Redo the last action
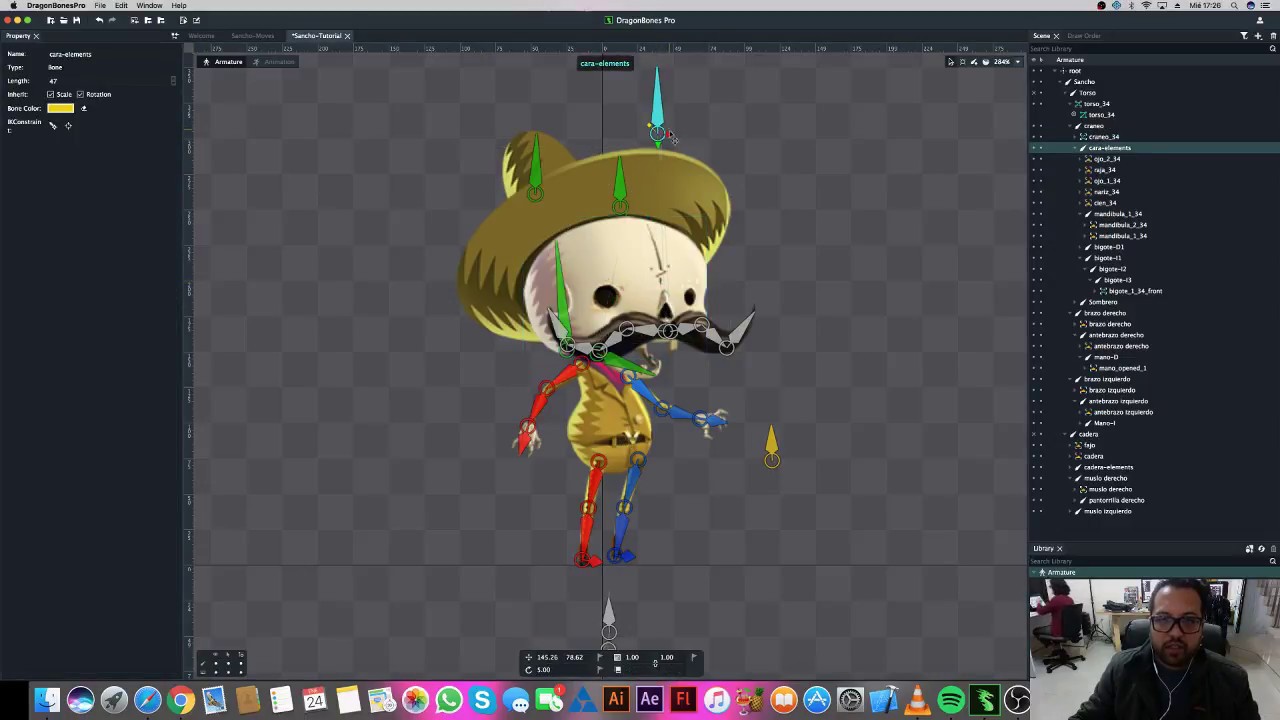 pos(112,20)
